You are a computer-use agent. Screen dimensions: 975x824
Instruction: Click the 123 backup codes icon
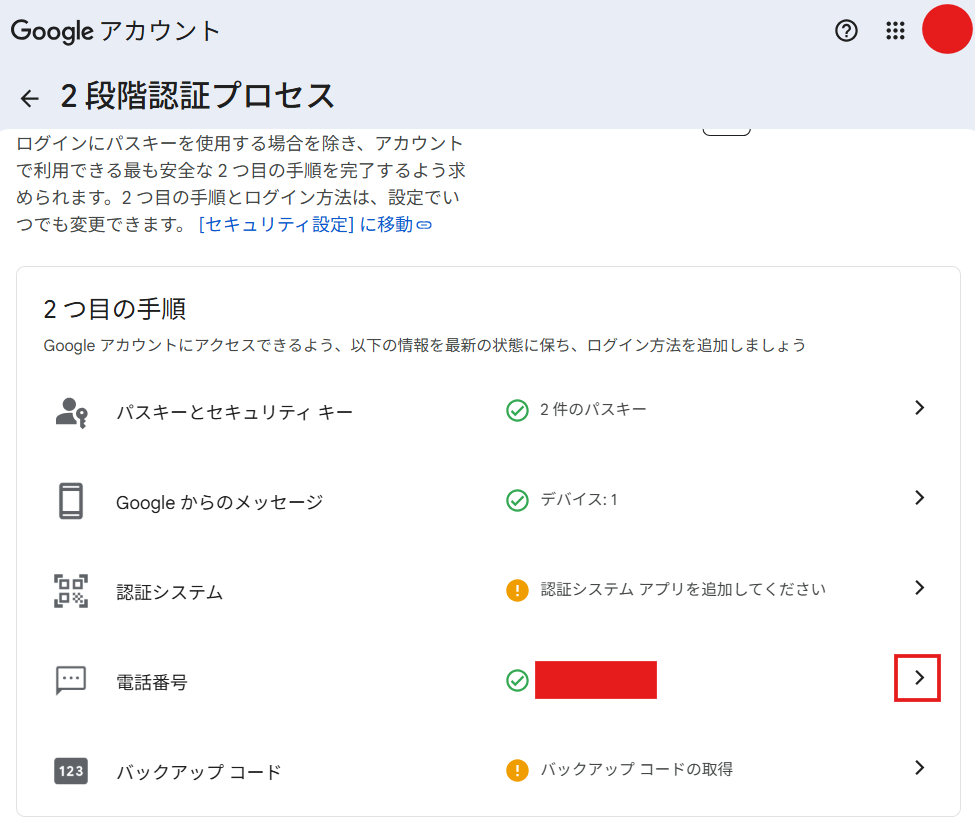point(71,771)
